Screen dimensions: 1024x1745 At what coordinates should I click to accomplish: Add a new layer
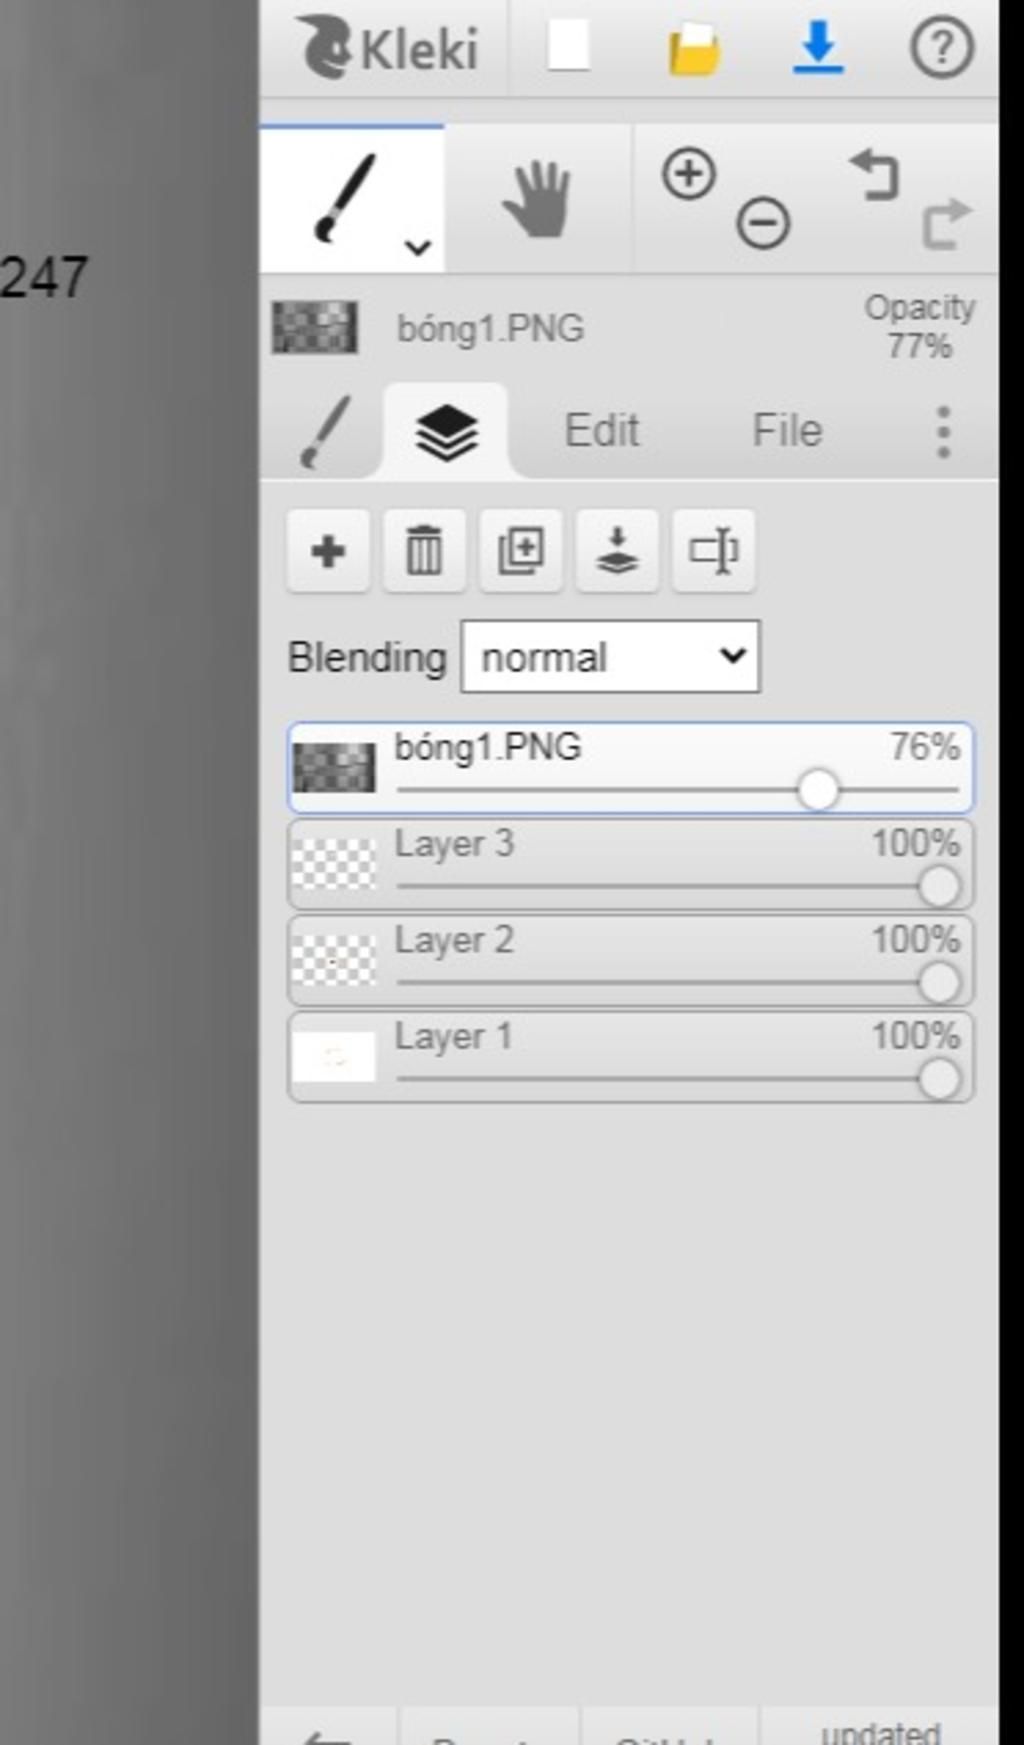pos(328,551)
